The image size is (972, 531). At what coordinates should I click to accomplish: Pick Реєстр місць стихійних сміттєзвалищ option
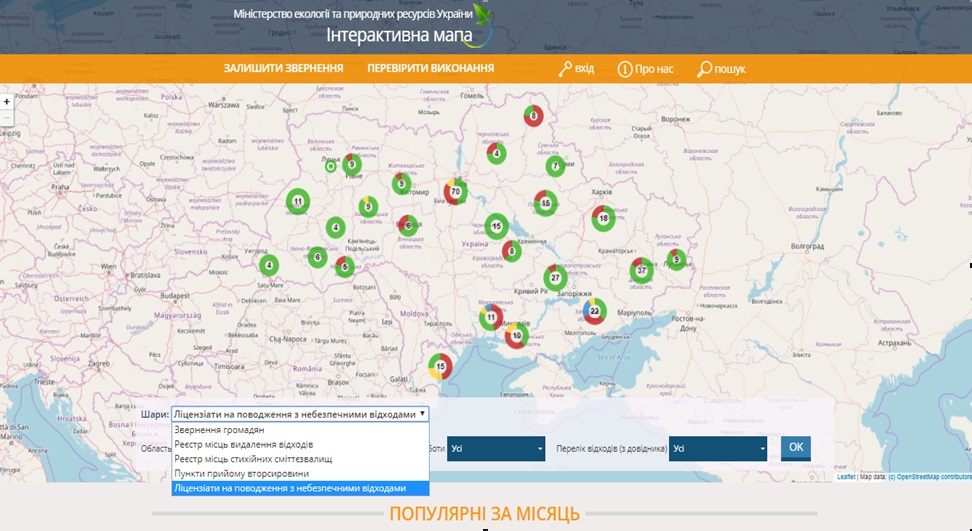click(253, 459)
